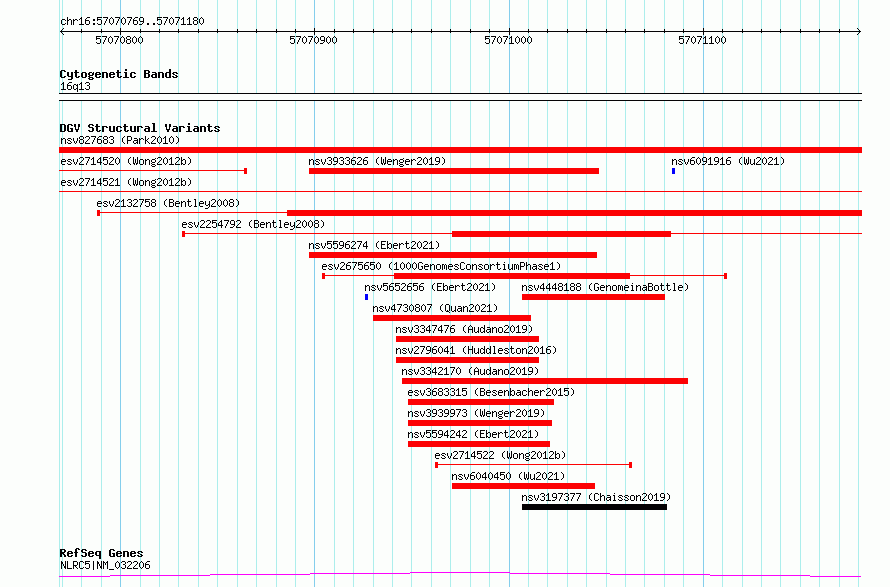Click the thin red esv2714522 line
The image size is (890, 587).
point(534,465)
